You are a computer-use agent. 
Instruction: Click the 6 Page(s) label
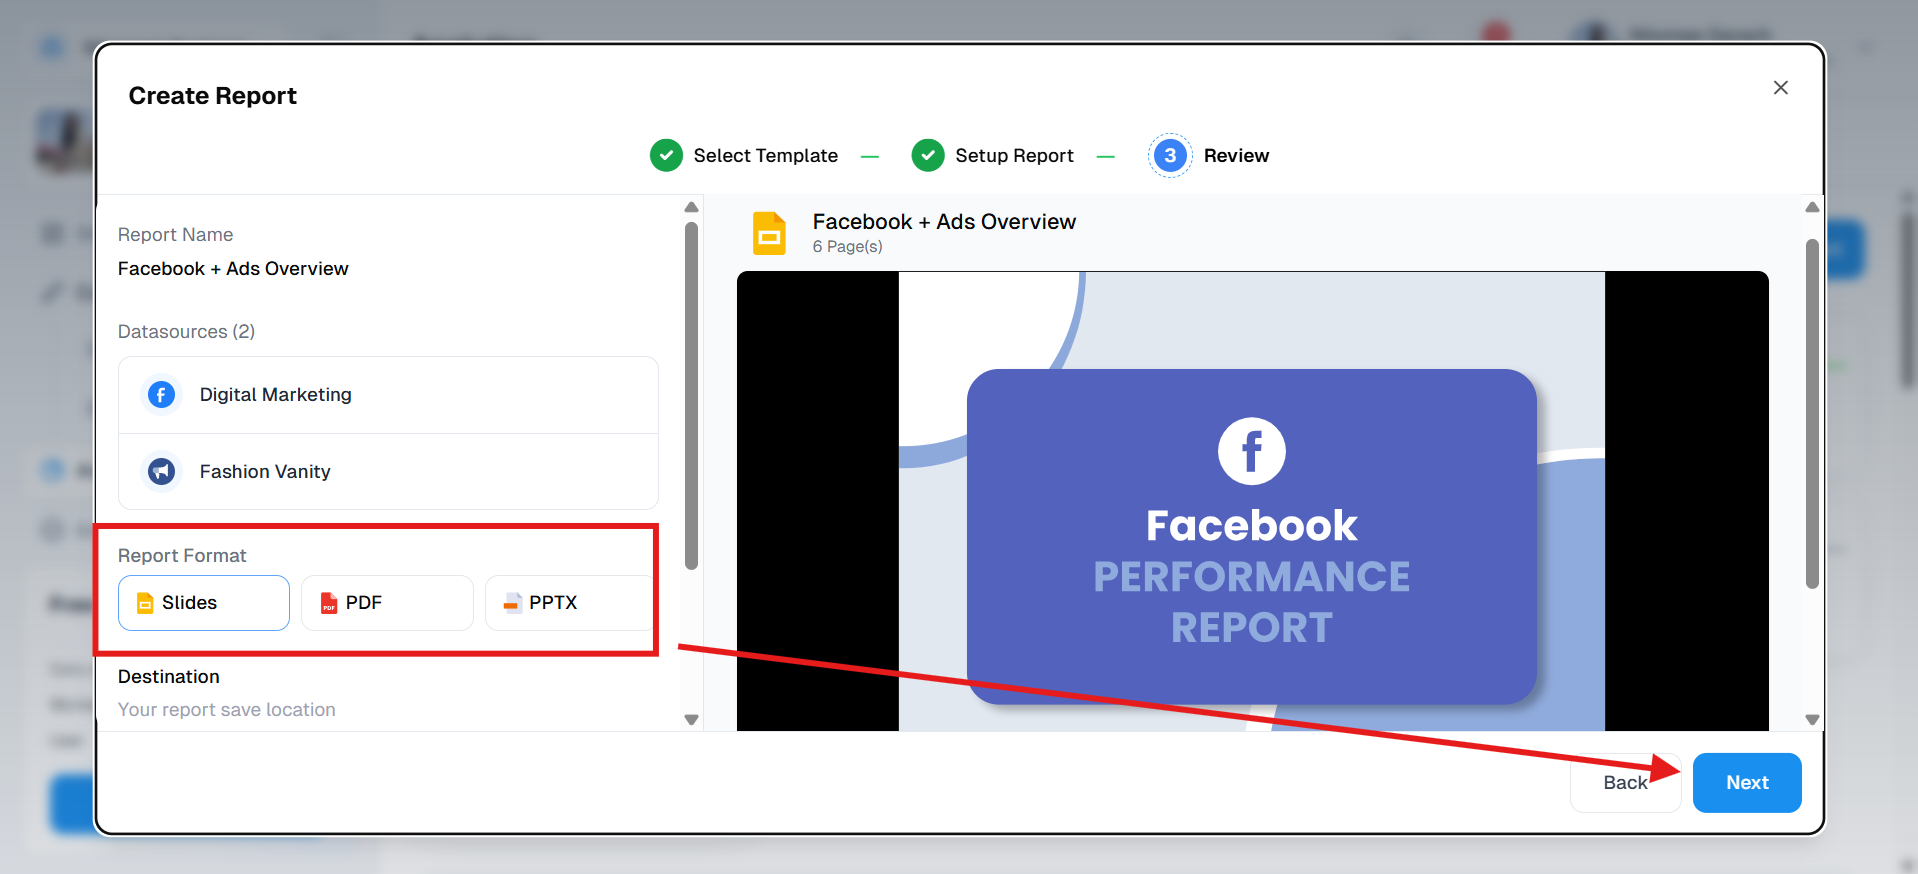tap(847, 247)
